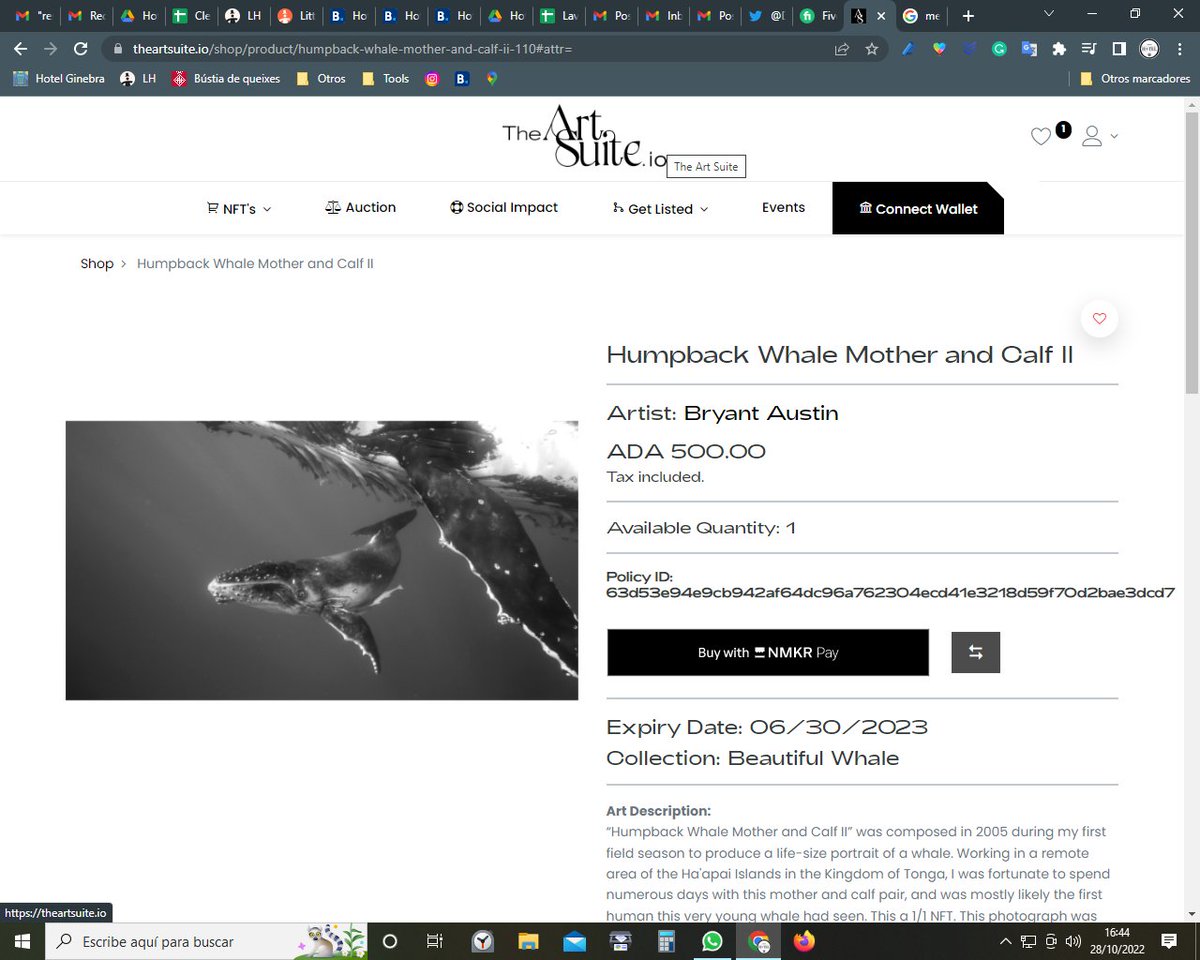Open the Mail app from the taskbar

tap(574, 941)
